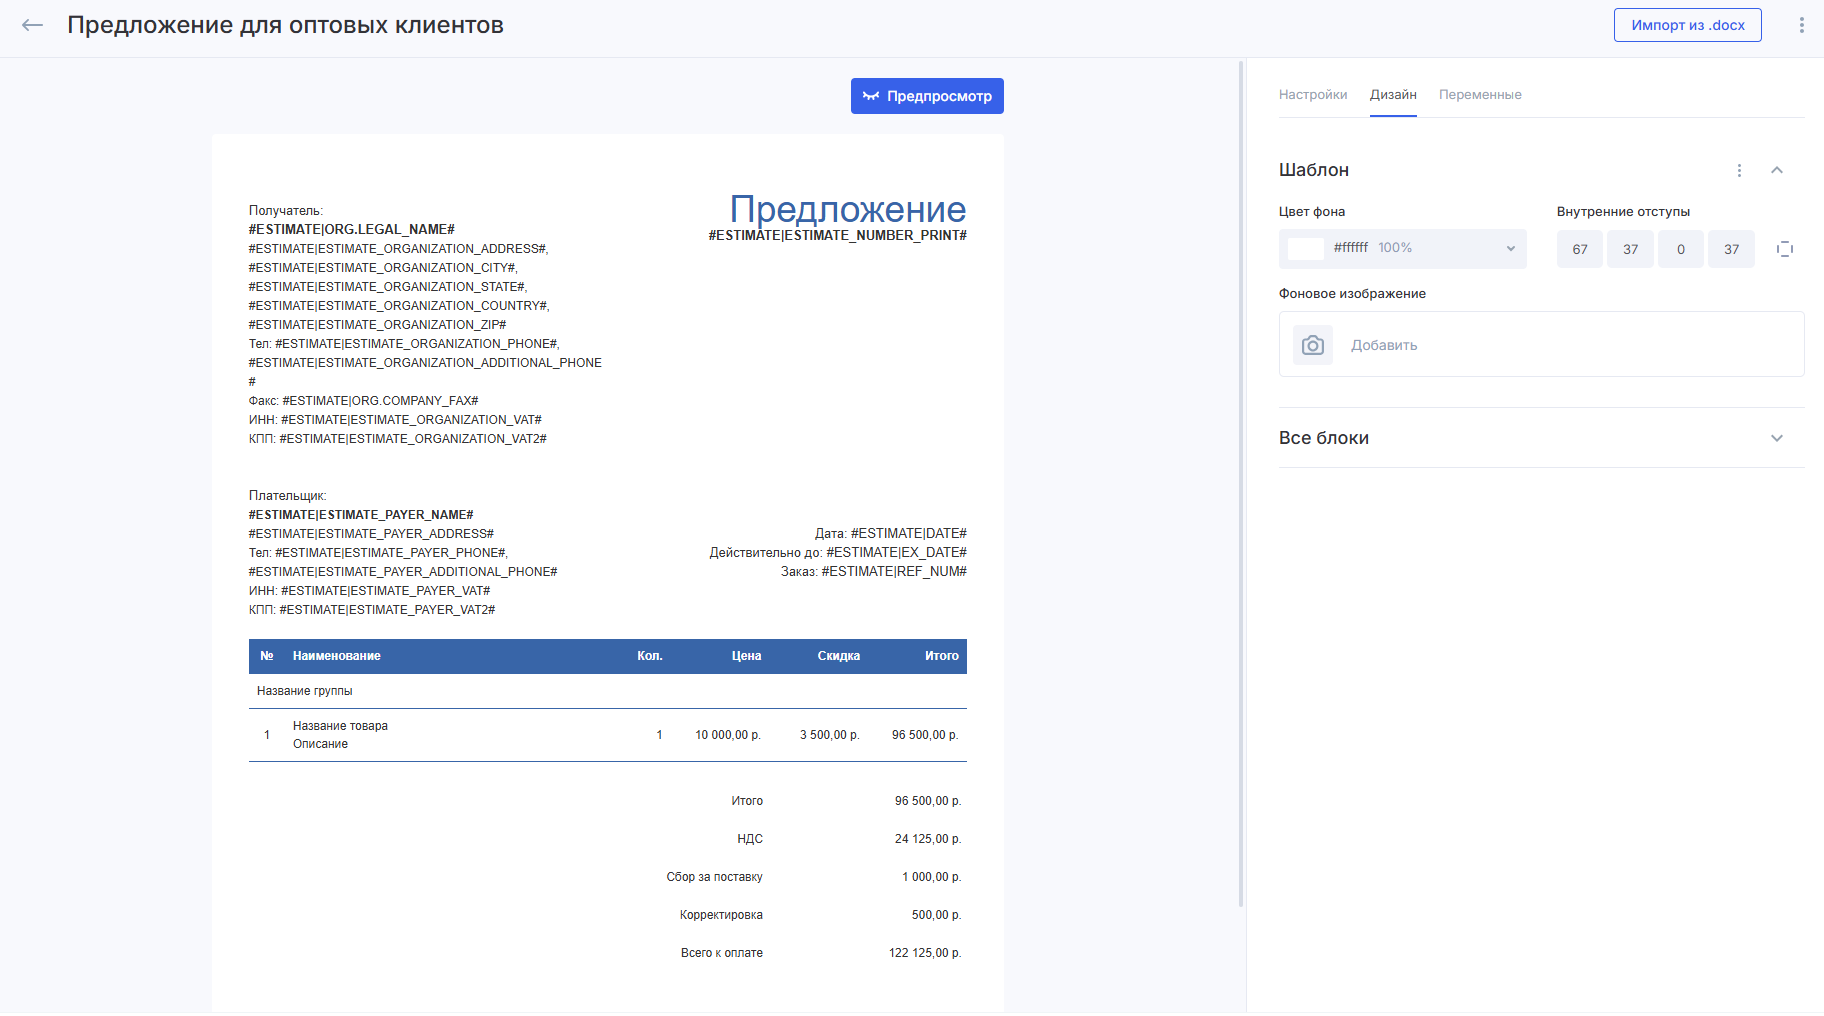Expand the Все блоки section
The height and width of the screenshot is (1016, 1824).
tap(1777, 438)
